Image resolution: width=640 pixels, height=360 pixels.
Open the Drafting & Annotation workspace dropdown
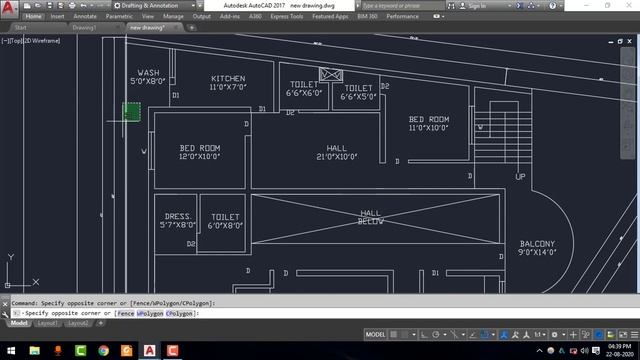coord(154,6)
